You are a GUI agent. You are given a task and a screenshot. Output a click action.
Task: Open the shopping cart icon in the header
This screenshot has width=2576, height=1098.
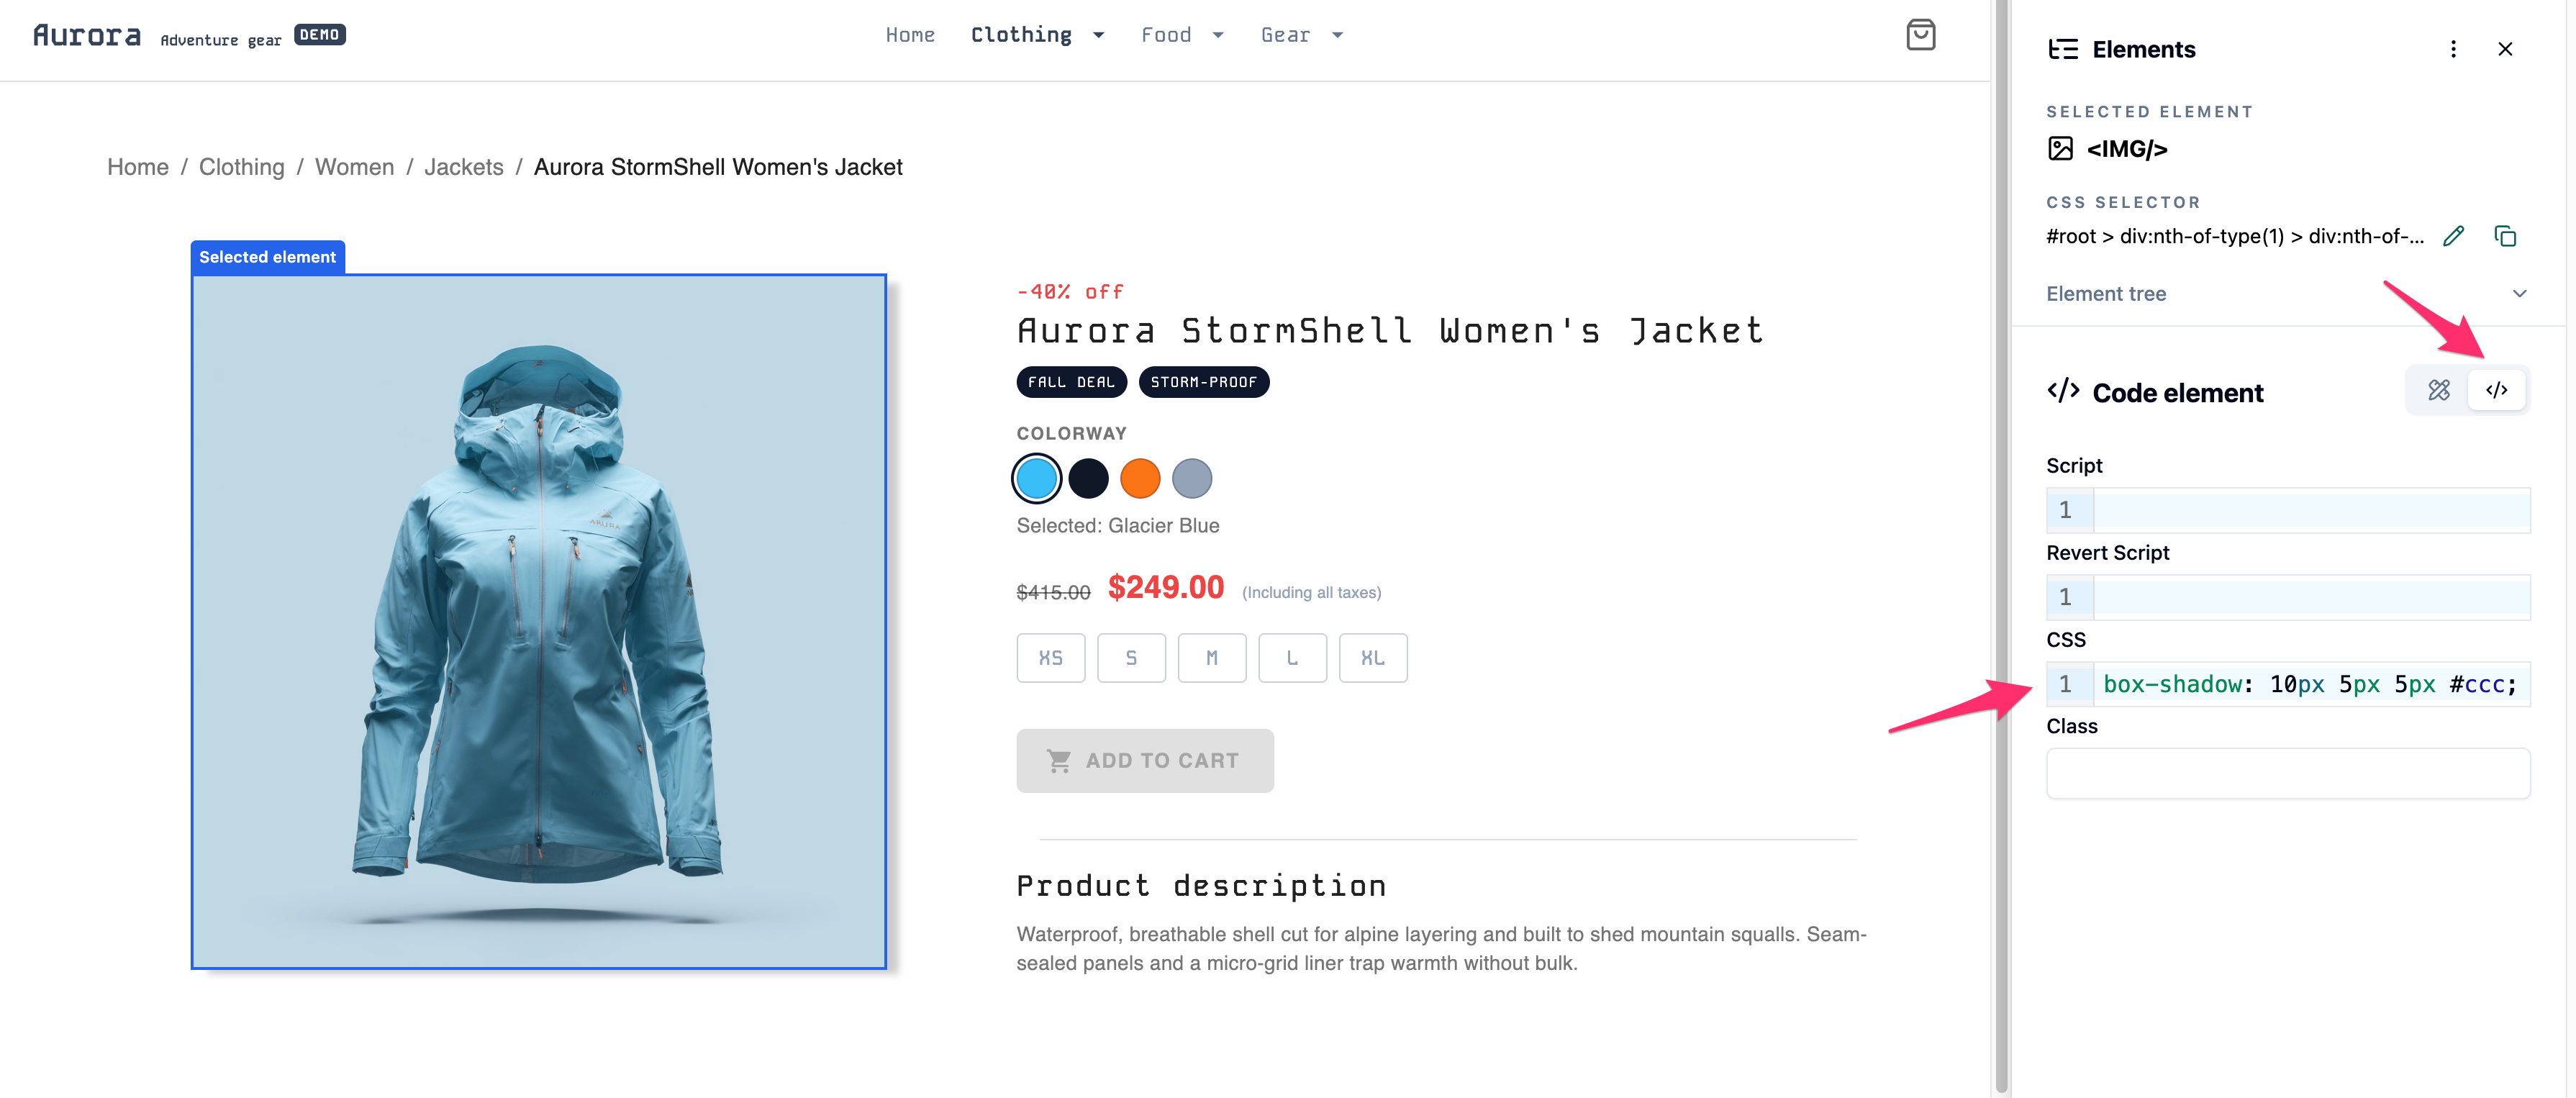point(1921,34)
